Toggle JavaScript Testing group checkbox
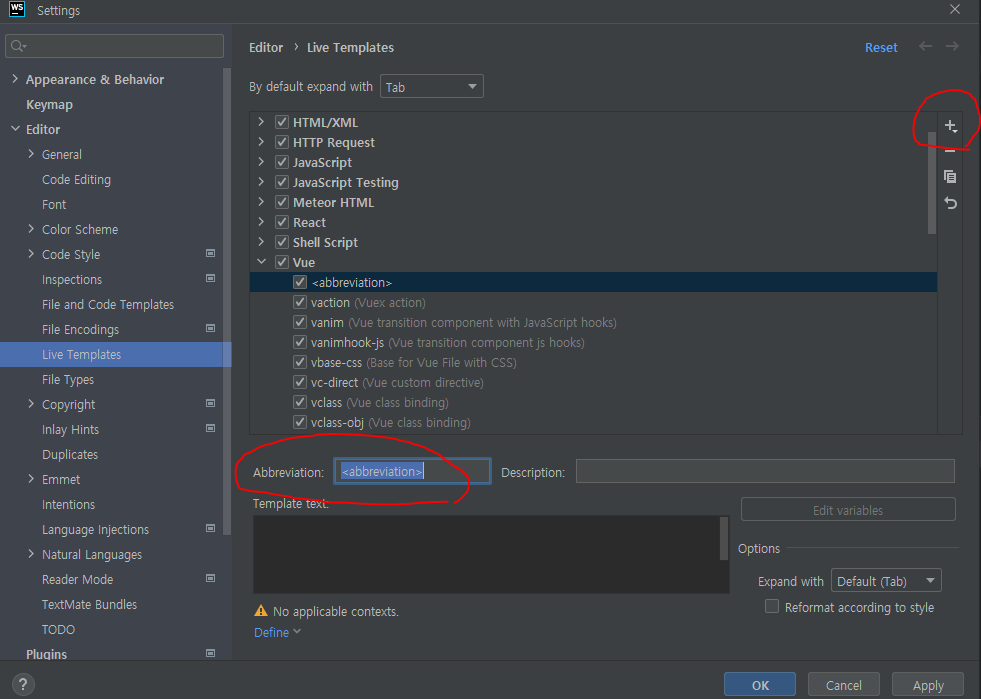The height and width of the screenshot is (699, 981). 282,182
